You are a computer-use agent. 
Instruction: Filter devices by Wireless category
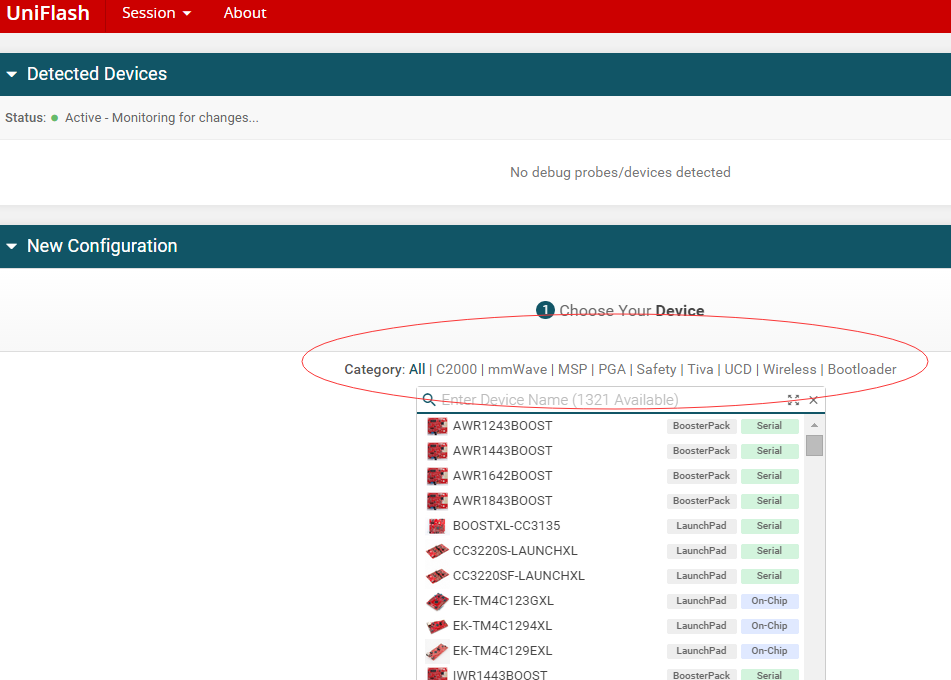(x=790, y=369)
